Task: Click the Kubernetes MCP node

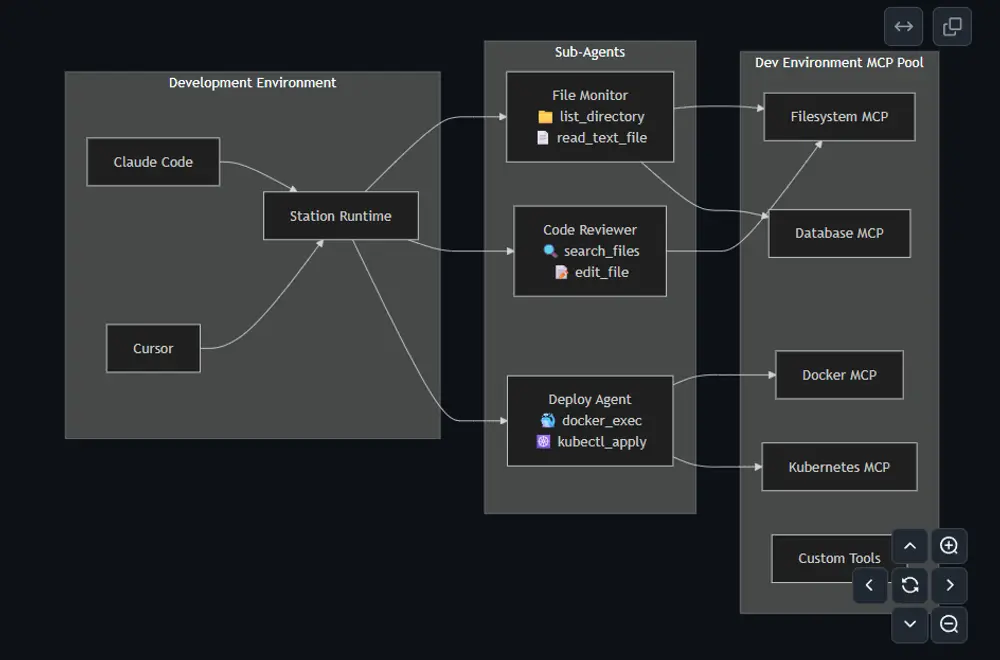Action: click(x=839, y=467)
